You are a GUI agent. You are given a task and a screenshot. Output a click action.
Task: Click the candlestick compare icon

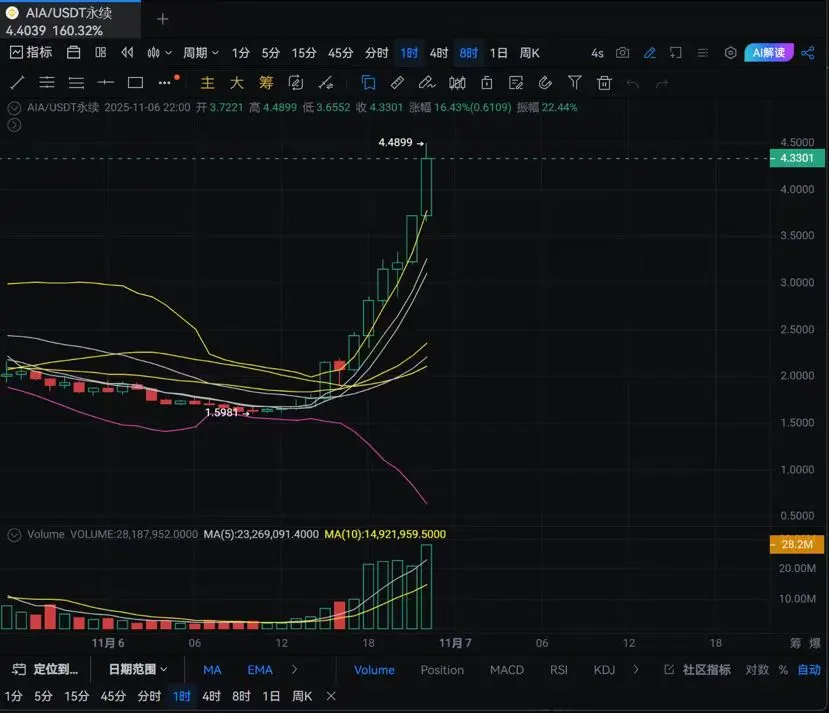pyautogui.click(x=457, y=83)
